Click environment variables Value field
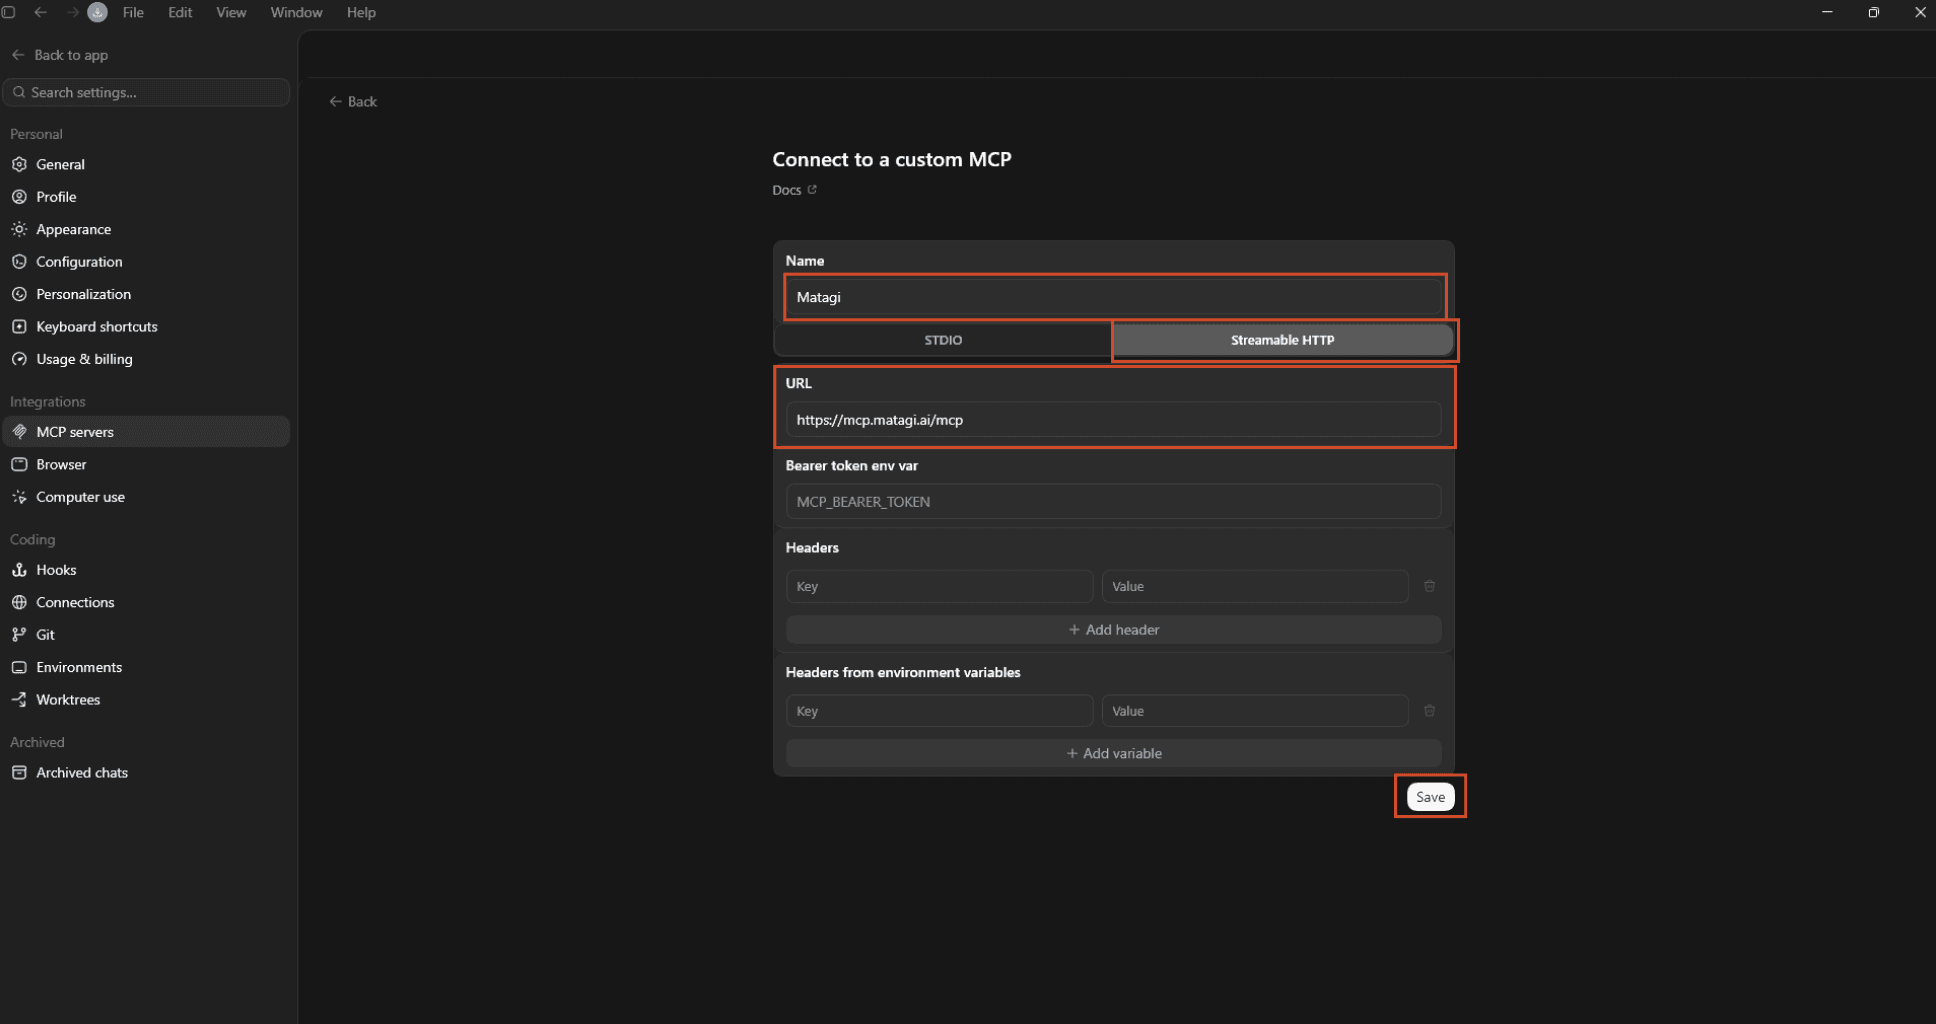 pos(1255,711)
